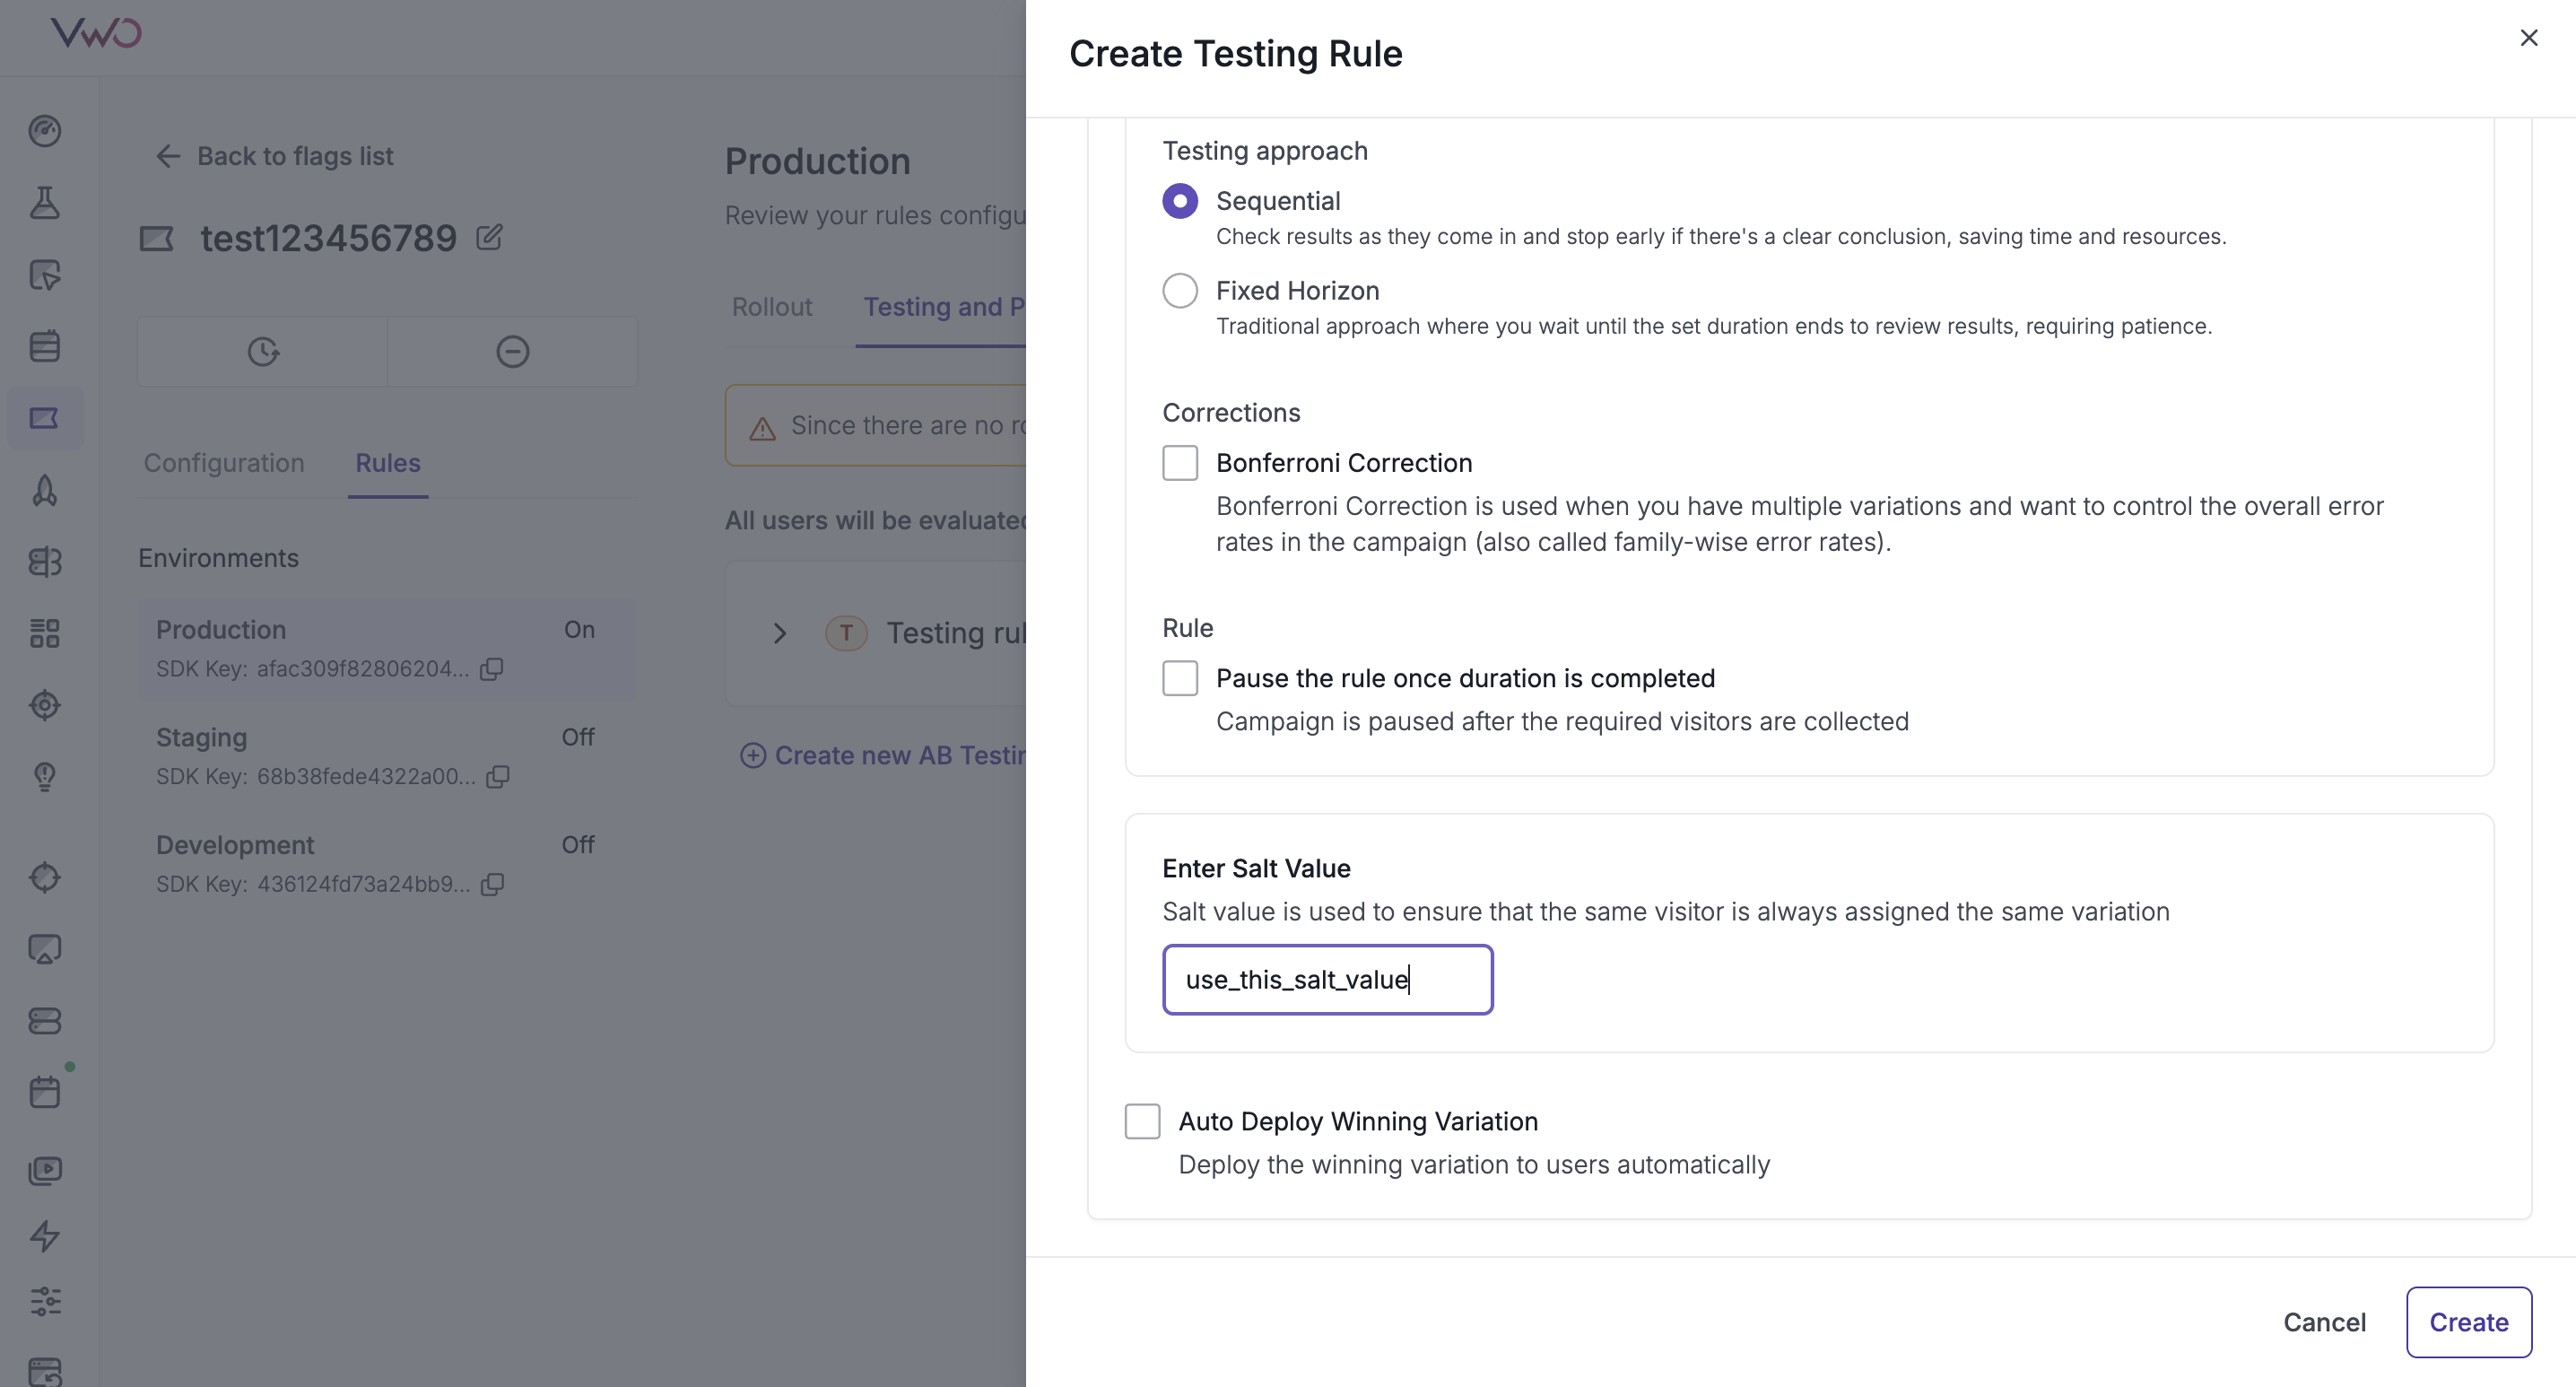
Task: Click the Development "Off" status text
Action: (x=578, y=846)
